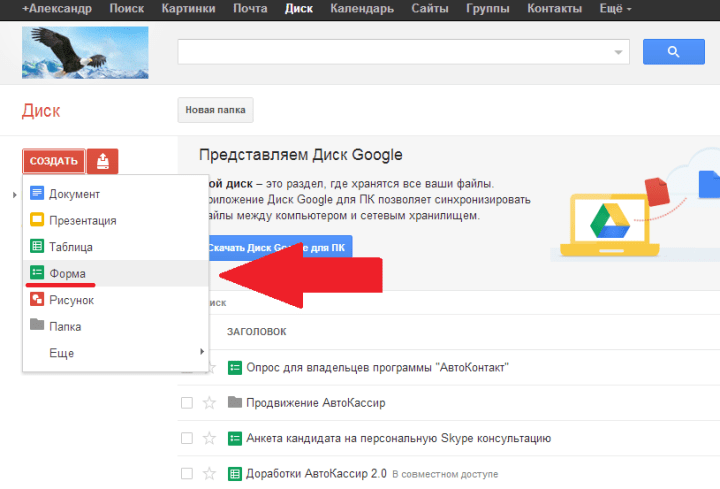720x489 pixels.
Task: Click the Новая папка button
Action: coord(215,110)
